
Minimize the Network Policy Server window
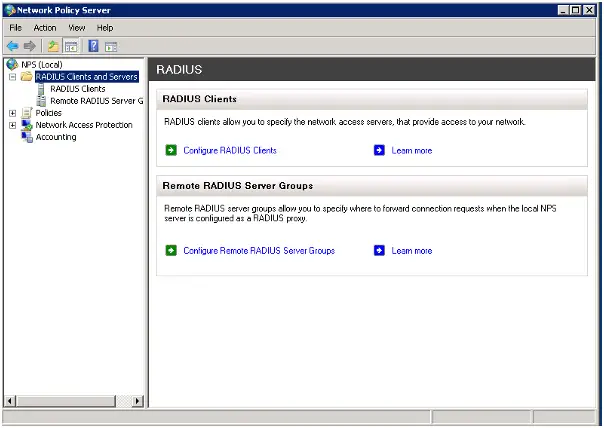click(x=564, y=10)
